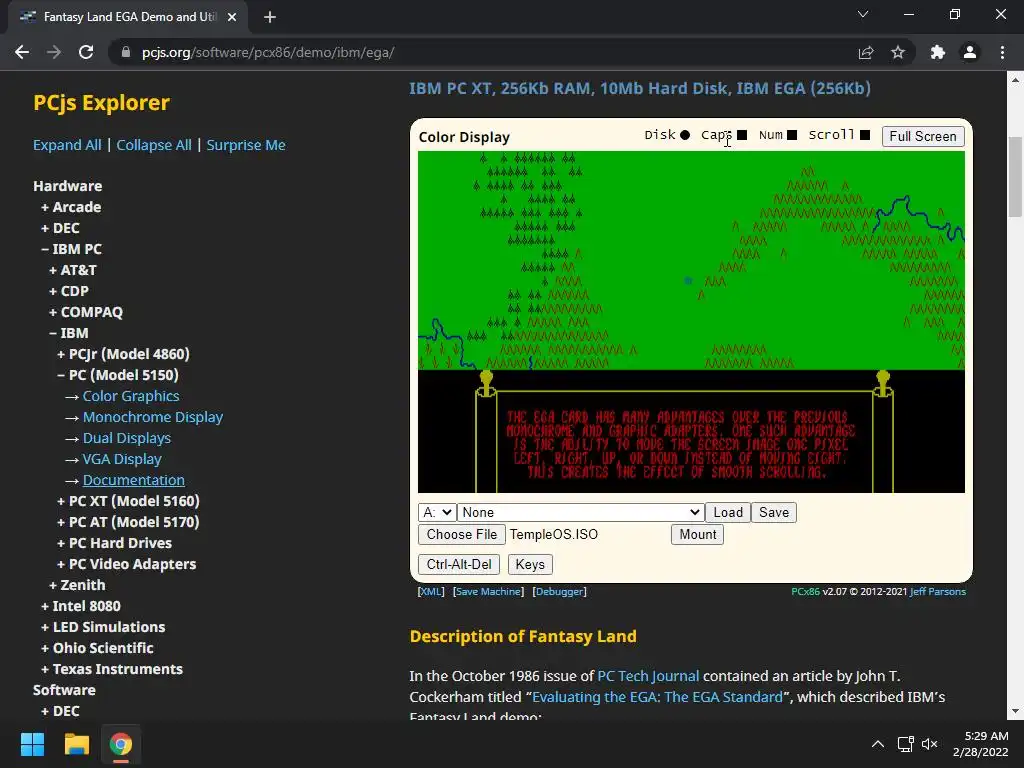1024x768 pixels.
Task: Open the Windows Start menu
Action: pyautogui.click(x=32, y=744)
